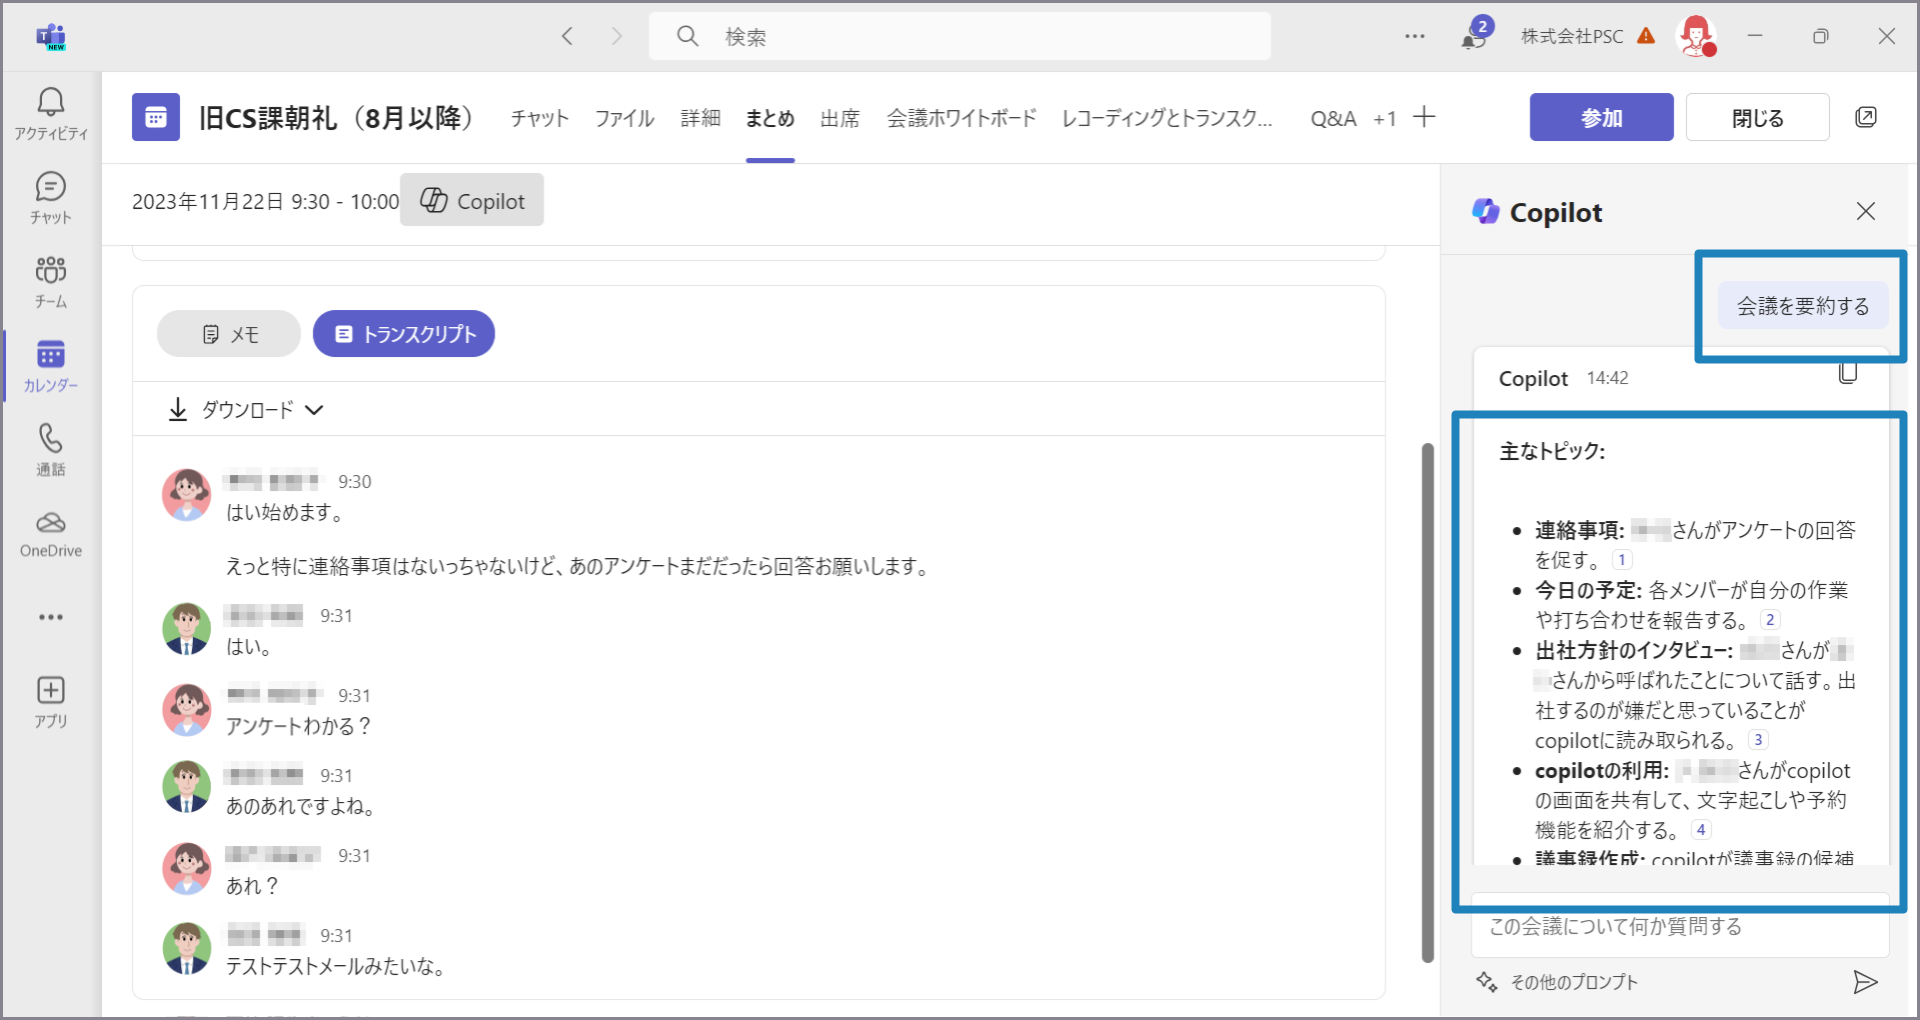Click the send arrow in Copilot pane
The image size is (1920, 1020).
[x=1864, y=982]
